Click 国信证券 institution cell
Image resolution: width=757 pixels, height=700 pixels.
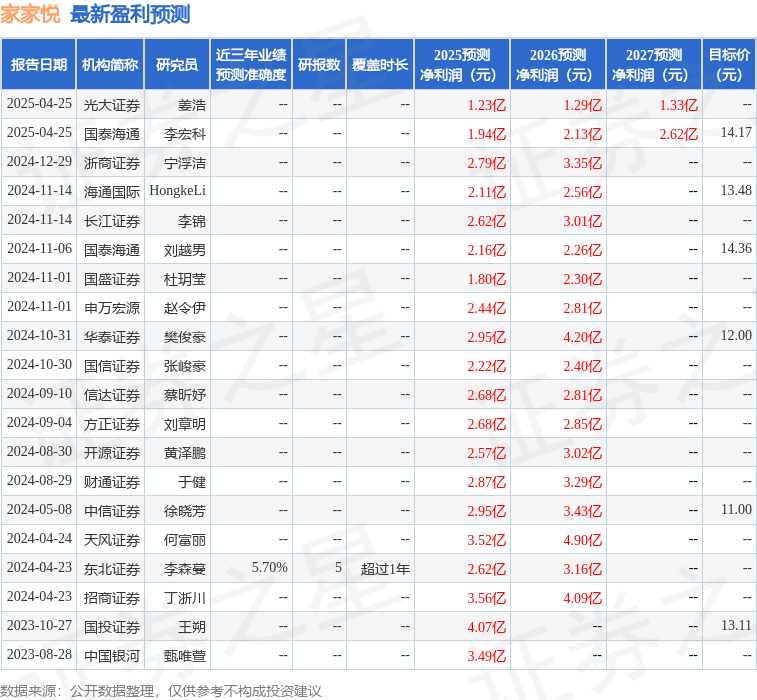pyautogui.click(x=112, y=366)
